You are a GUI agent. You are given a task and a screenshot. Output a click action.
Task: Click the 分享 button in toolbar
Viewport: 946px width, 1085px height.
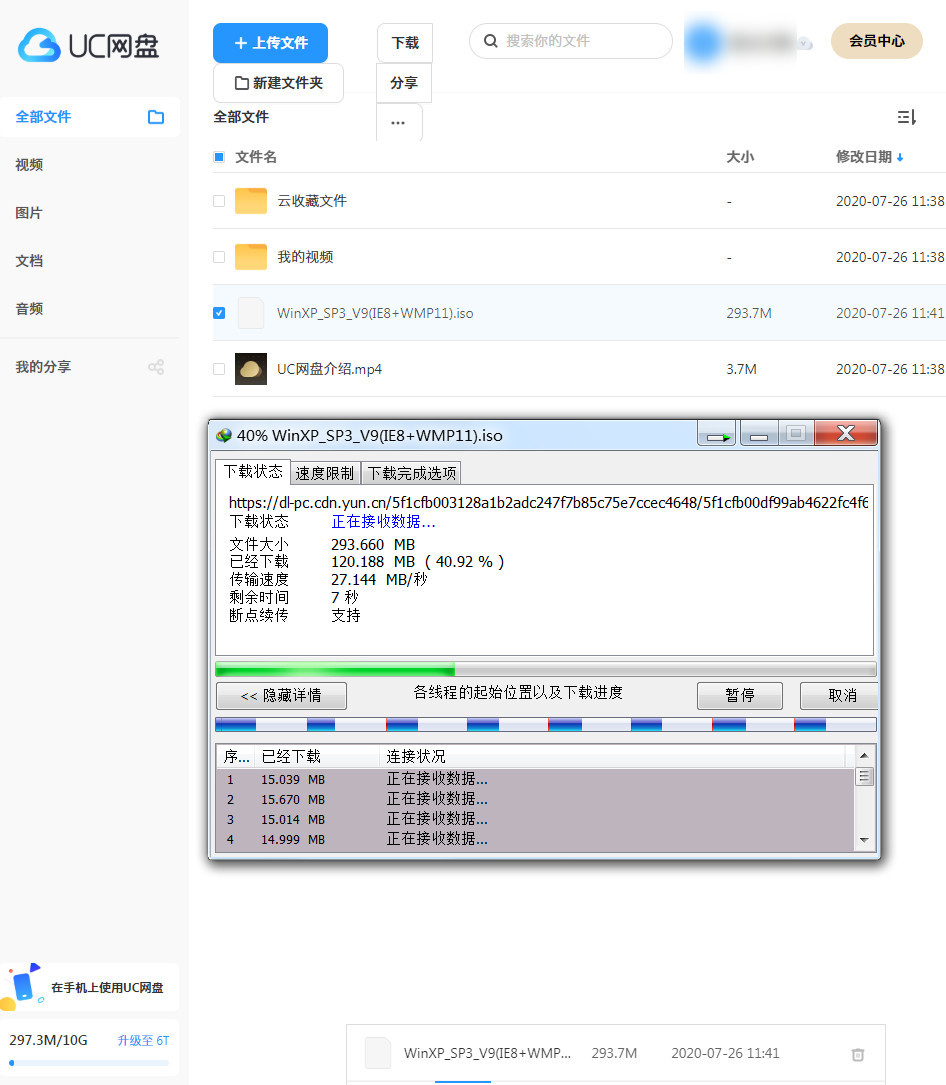coord(404,83)
